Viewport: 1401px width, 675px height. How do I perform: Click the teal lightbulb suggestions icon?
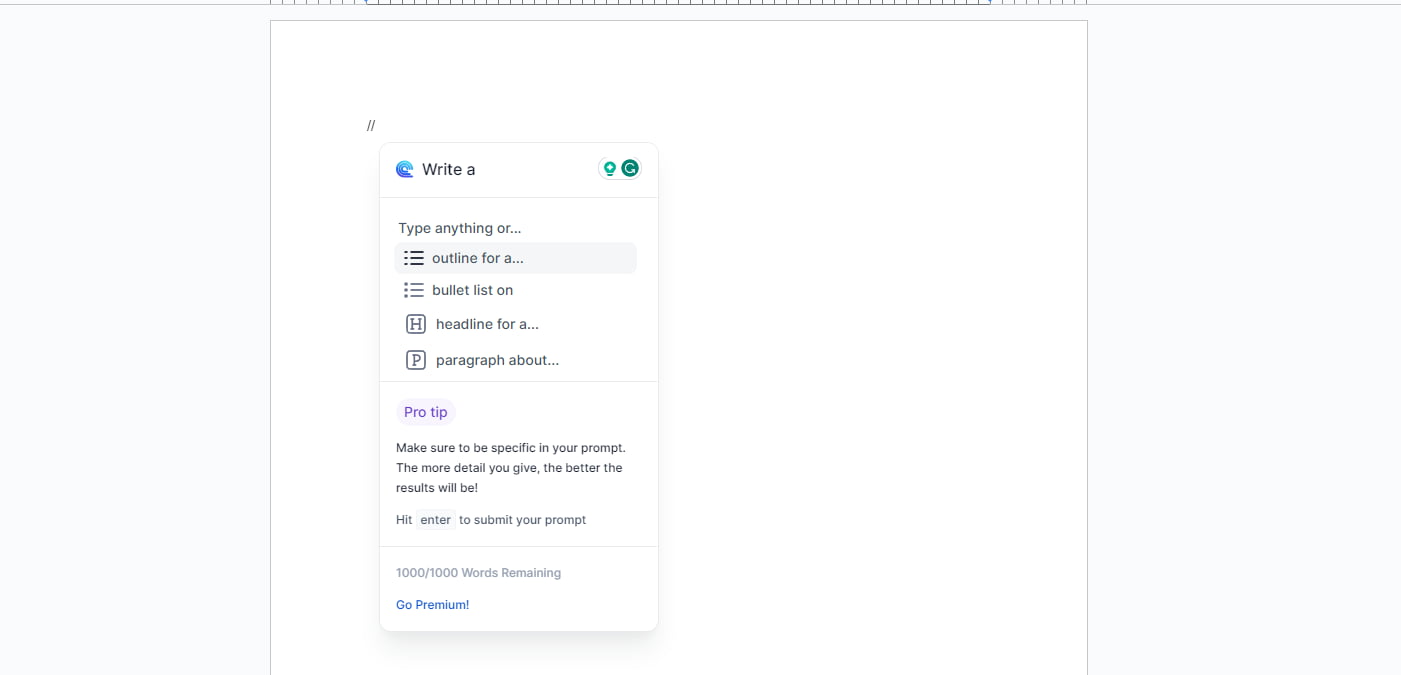pyautogui.click(x=609, y=168)
